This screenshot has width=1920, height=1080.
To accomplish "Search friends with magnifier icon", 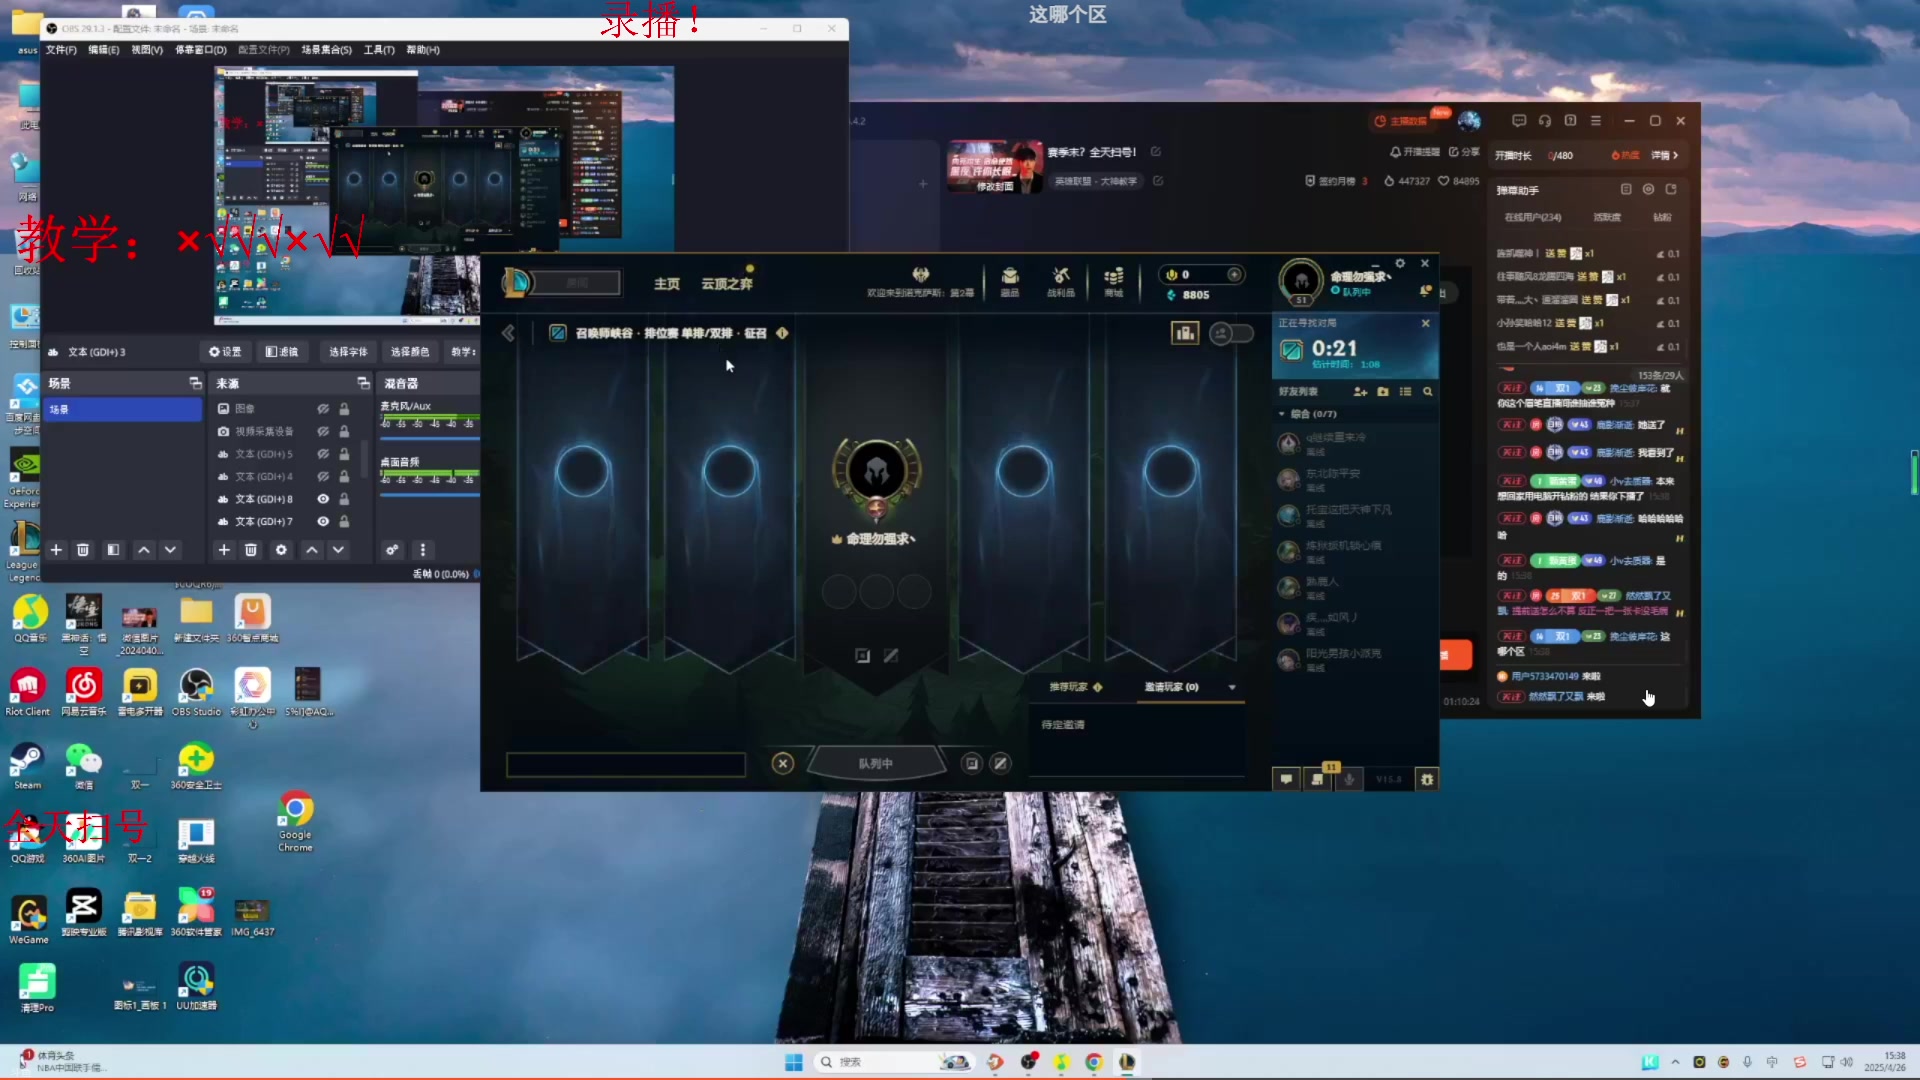I will point(1428,391).
